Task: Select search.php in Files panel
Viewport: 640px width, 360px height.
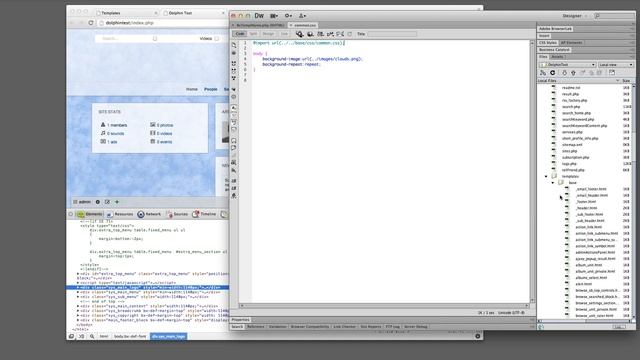Action: coord(571,107)
